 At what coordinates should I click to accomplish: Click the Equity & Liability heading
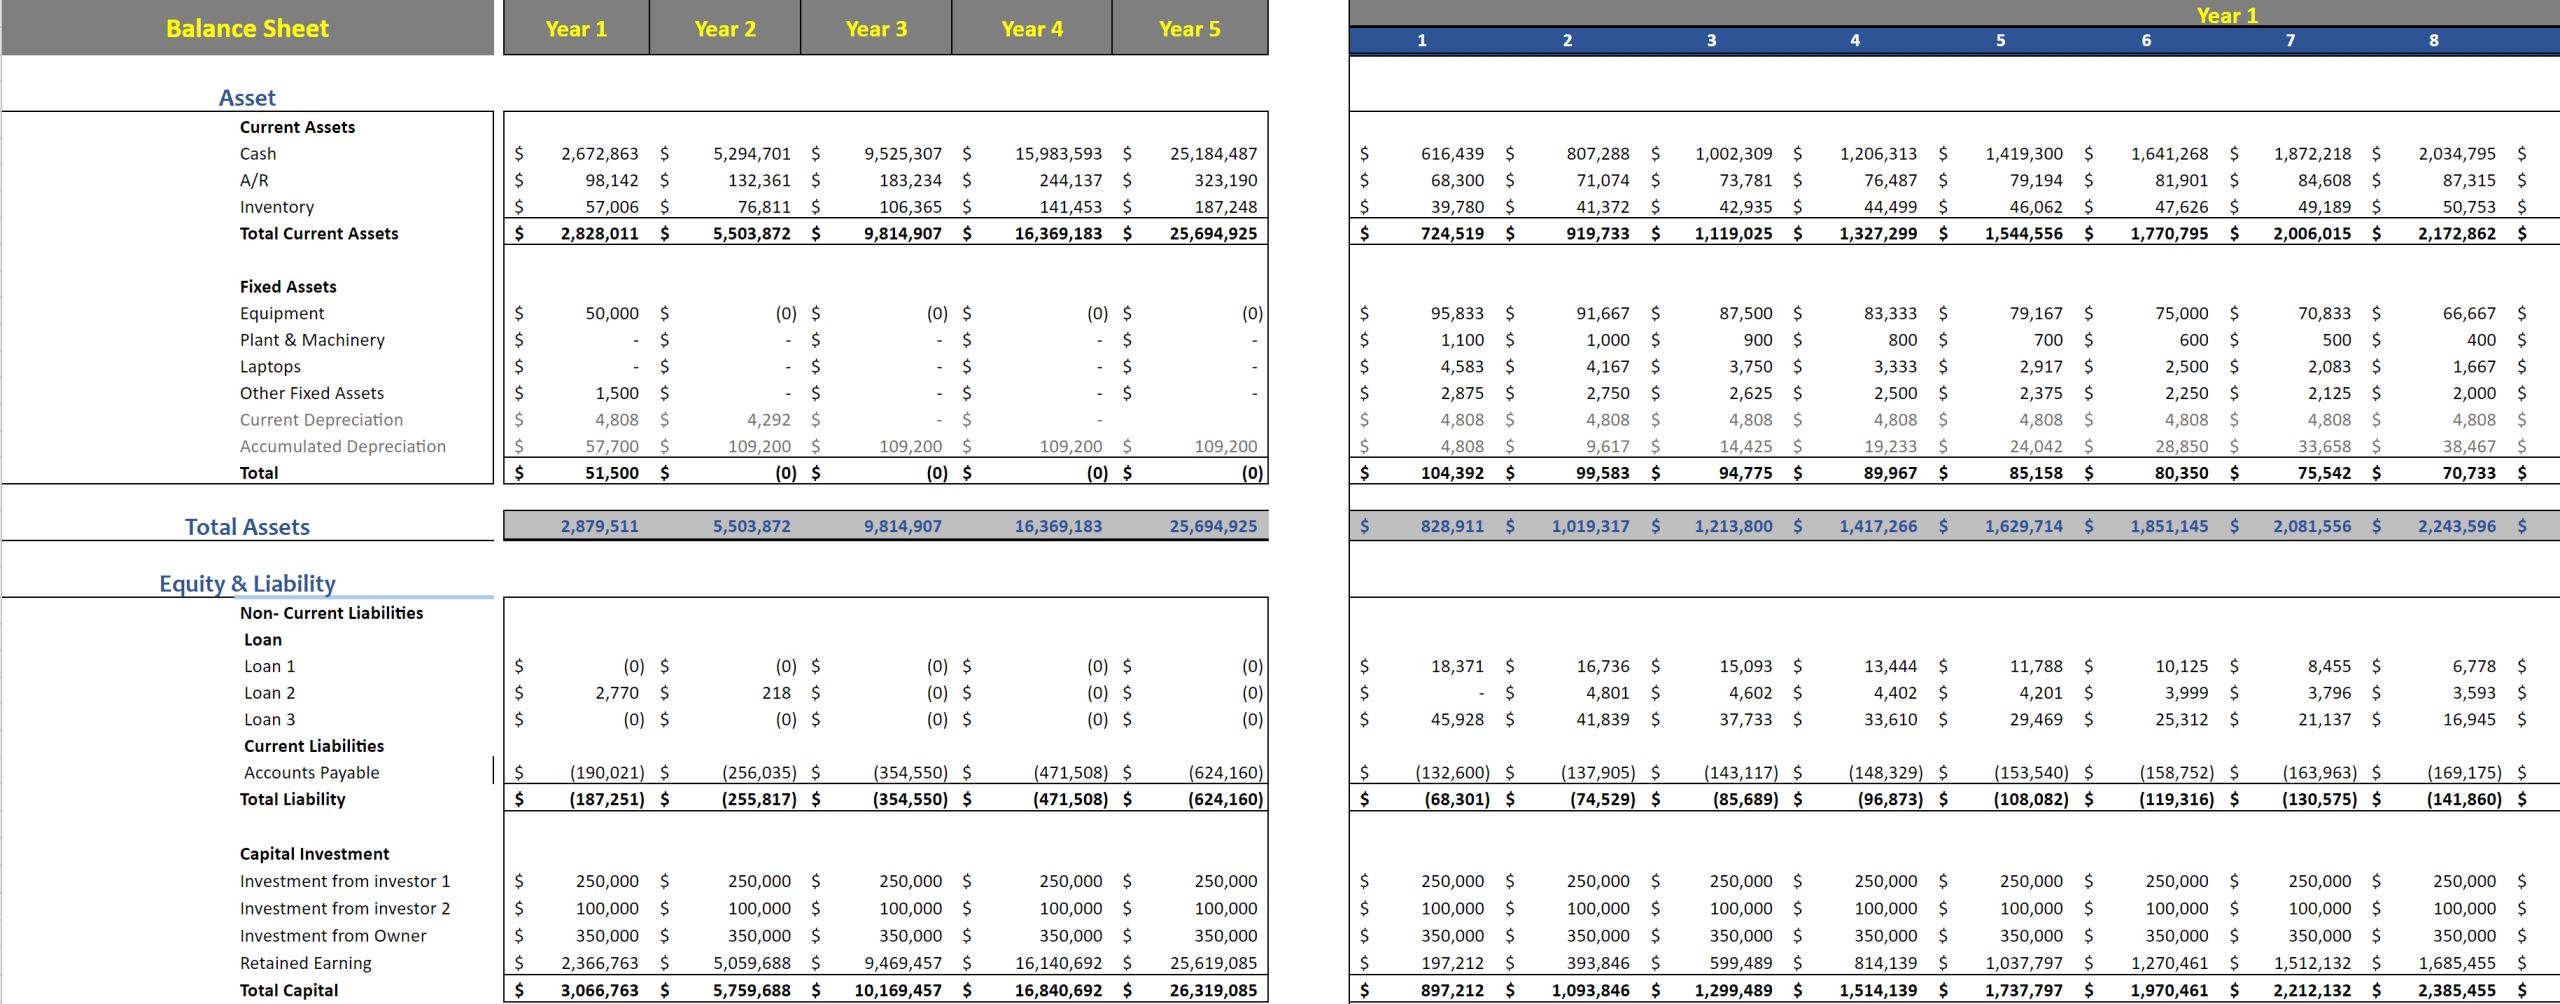coord(246,583)
